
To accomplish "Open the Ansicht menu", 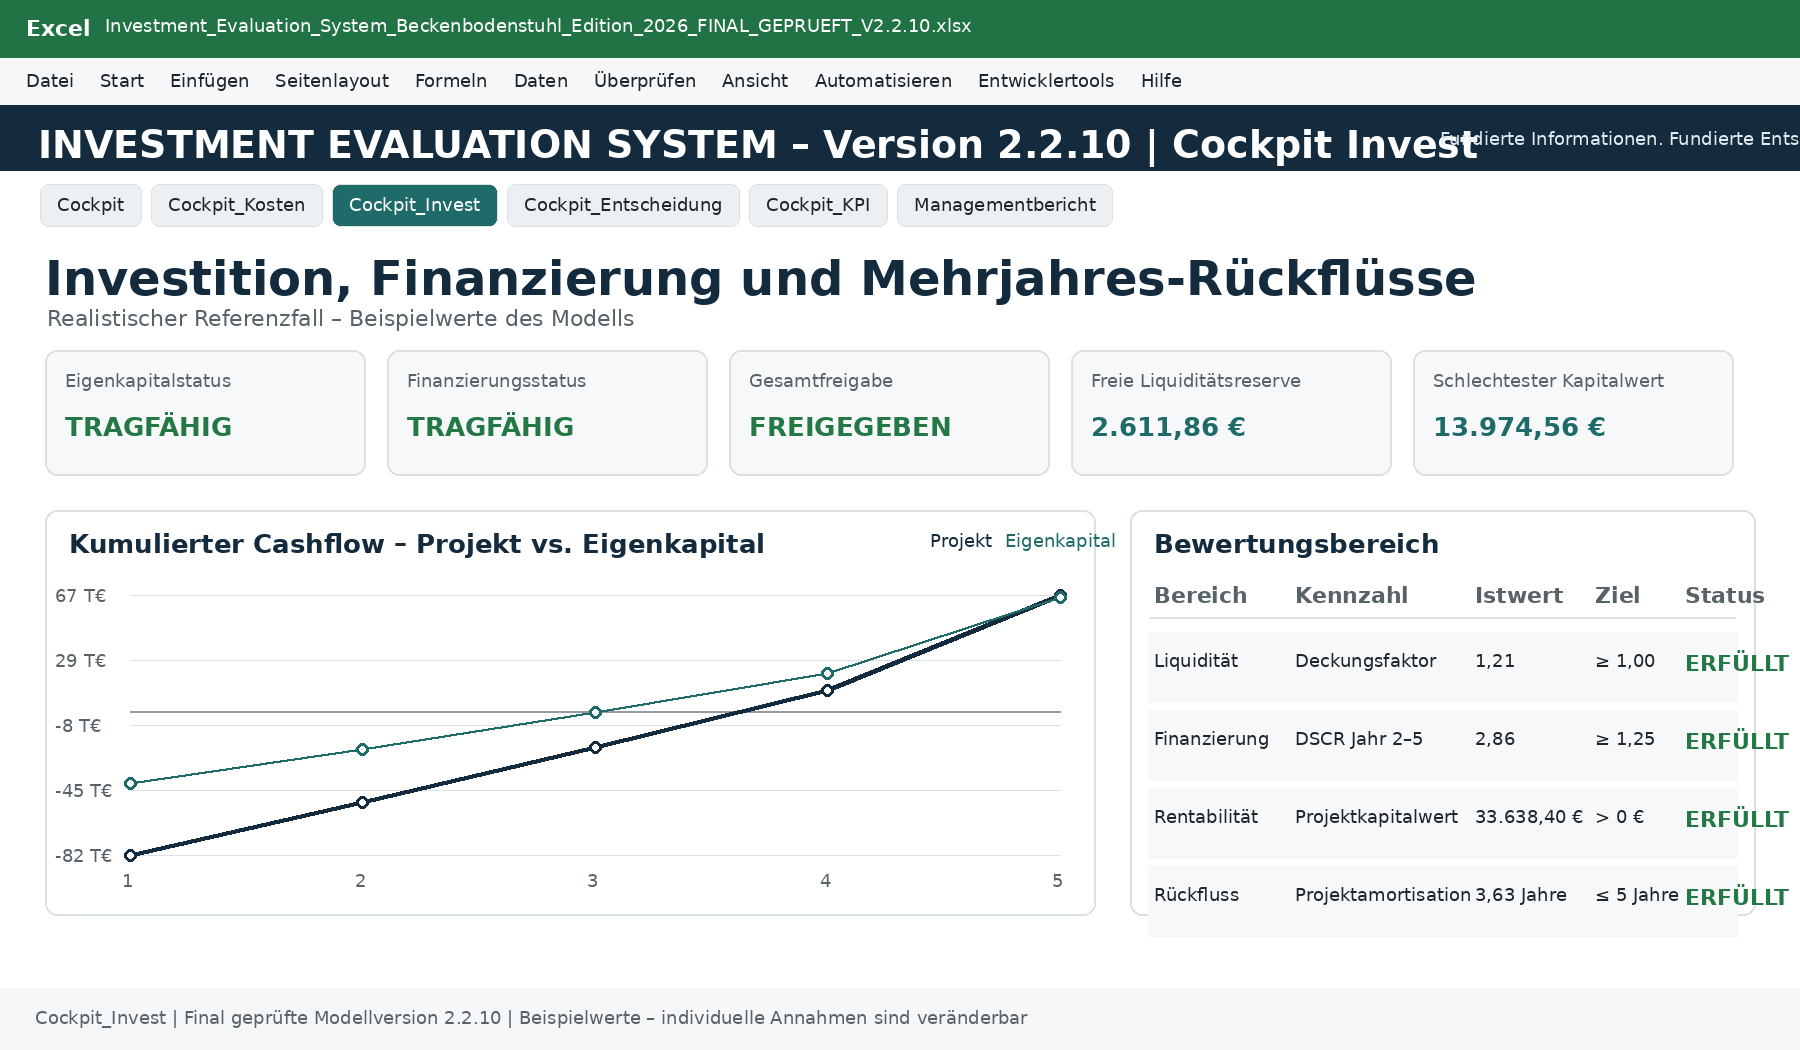I will point(755,81).
